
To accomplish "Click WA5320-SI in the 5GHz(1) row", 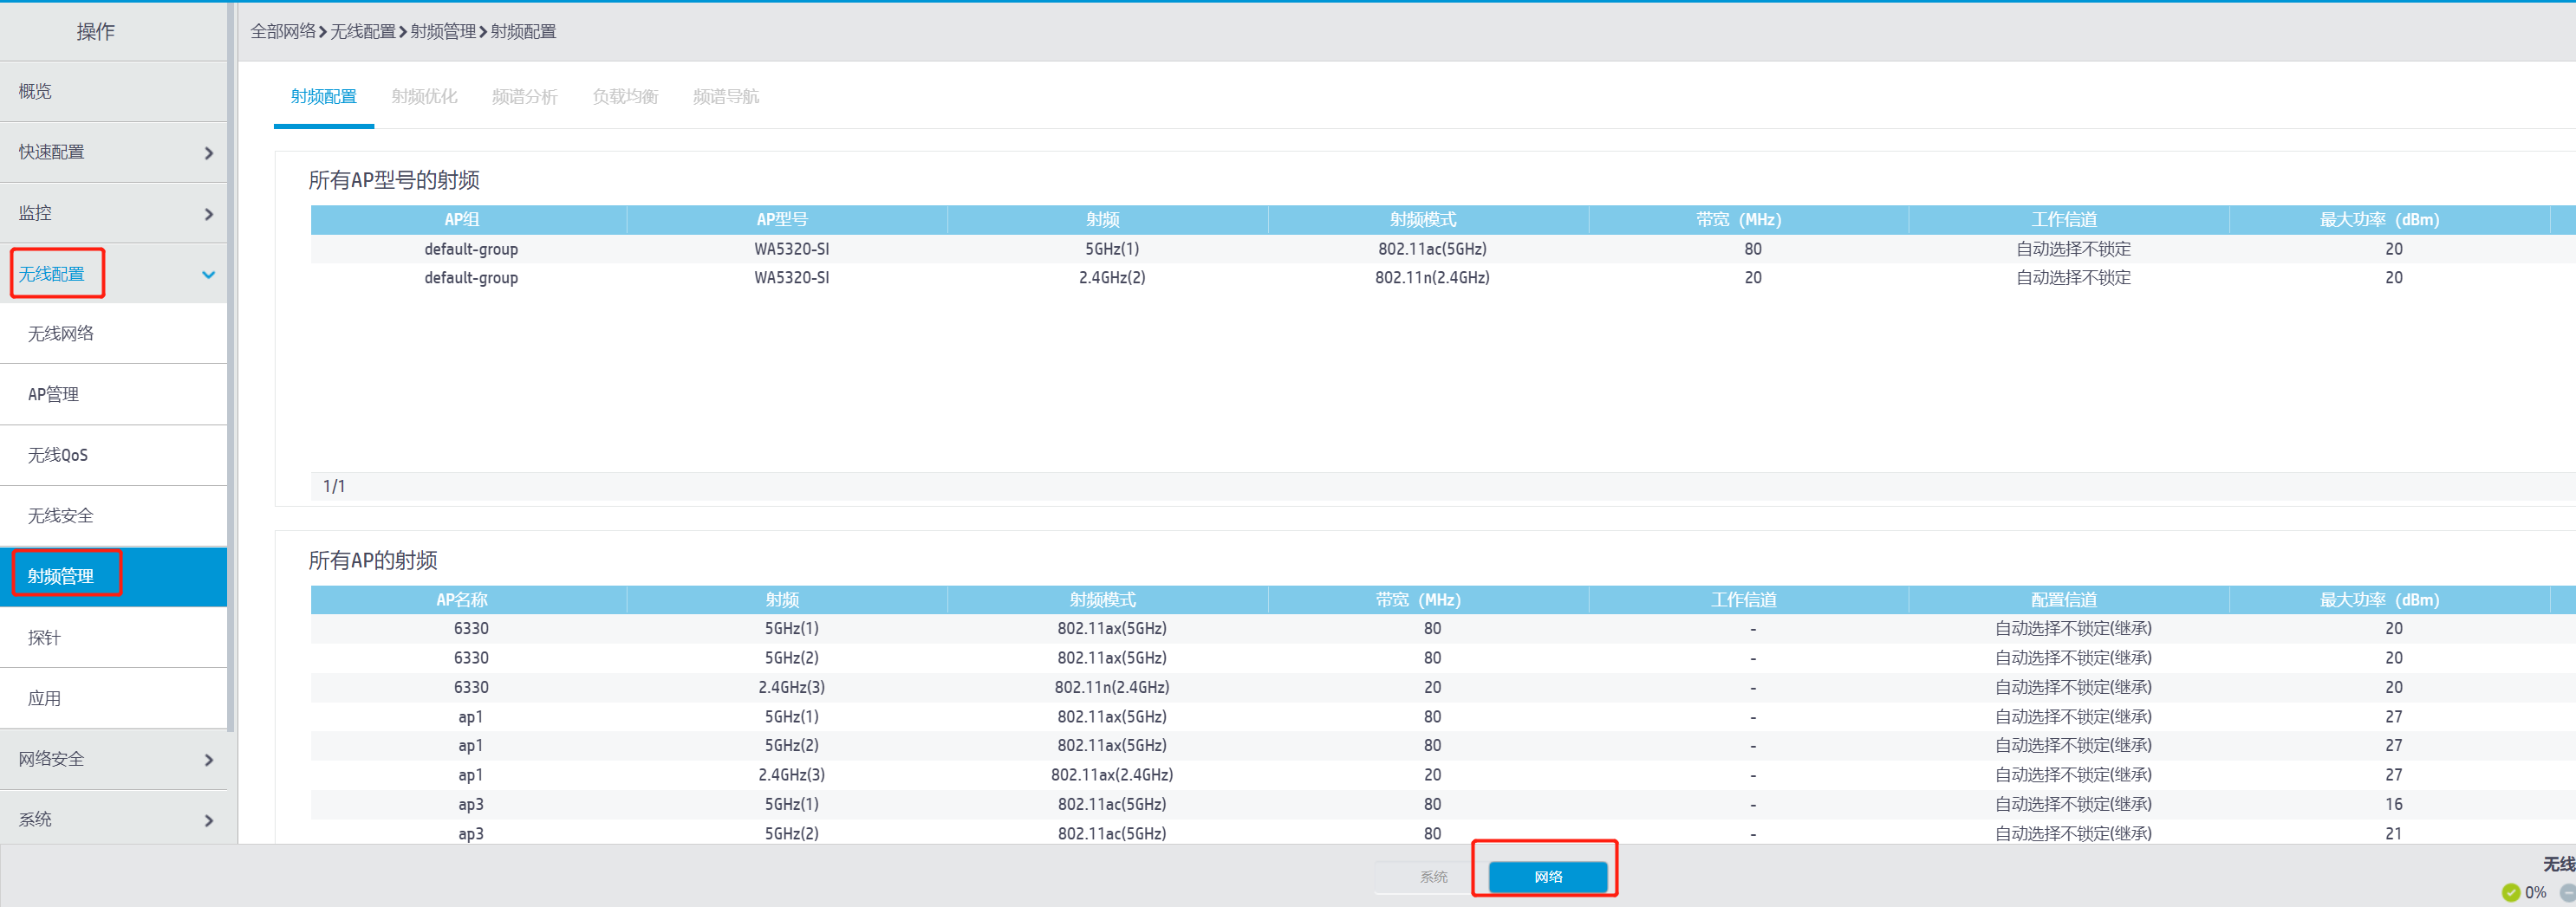I will [x=792, y=249].
